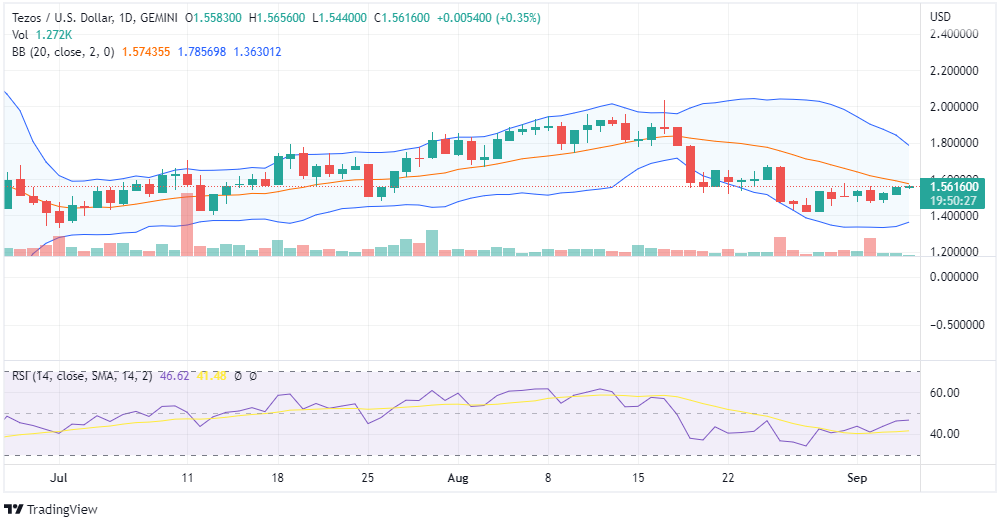Click the blue BB upper value 1.785698
This screenshot has height=527, width=1006.
click(x=203, y=51)
